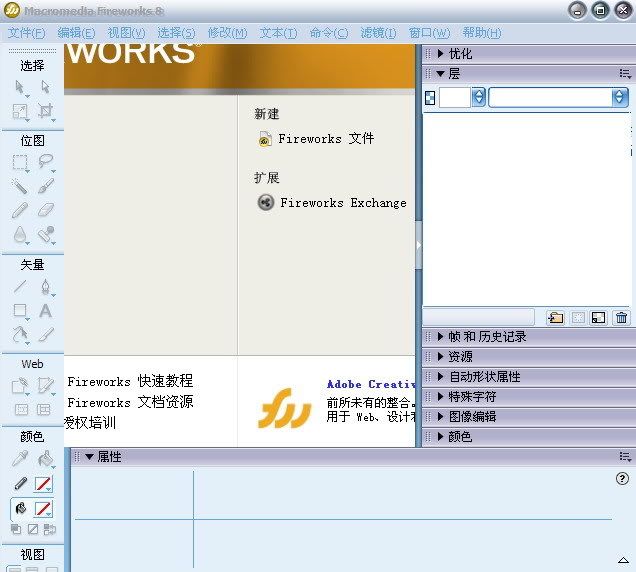
Task: Select the Pointer tool
Action: [x=19, y=87]
